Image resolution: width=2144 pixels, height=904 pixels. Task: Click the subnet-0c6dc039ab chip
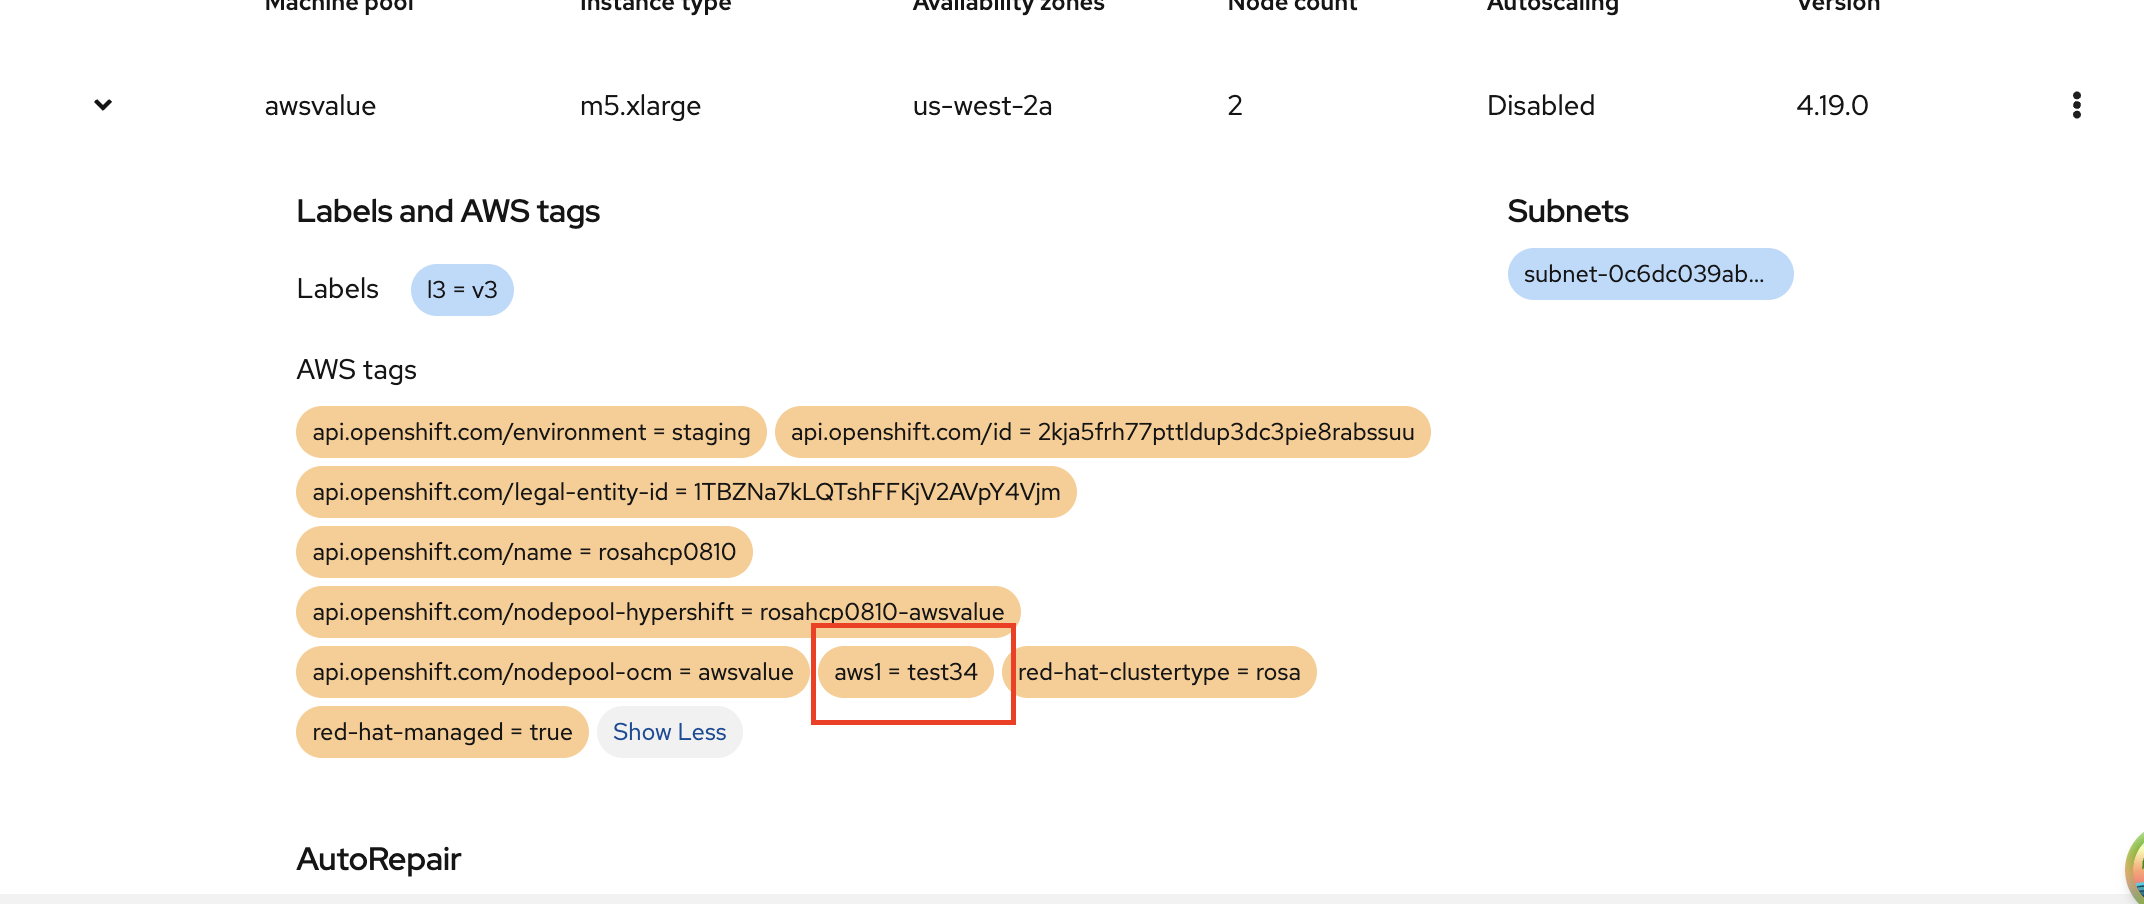[x=1649, y=274]
